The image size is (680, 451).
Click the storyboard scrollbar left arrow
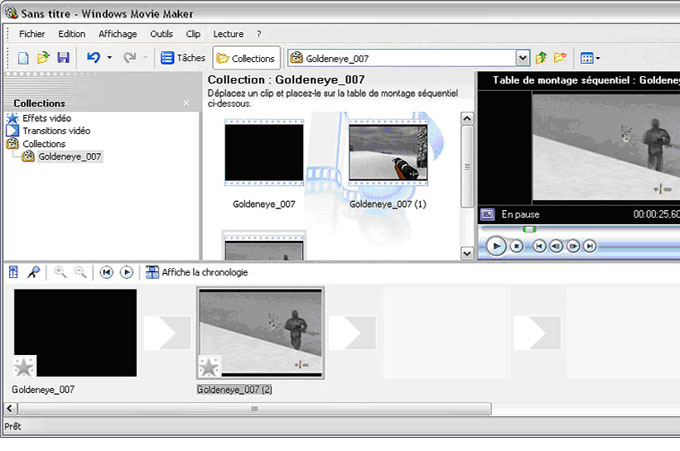pos(10,409)
